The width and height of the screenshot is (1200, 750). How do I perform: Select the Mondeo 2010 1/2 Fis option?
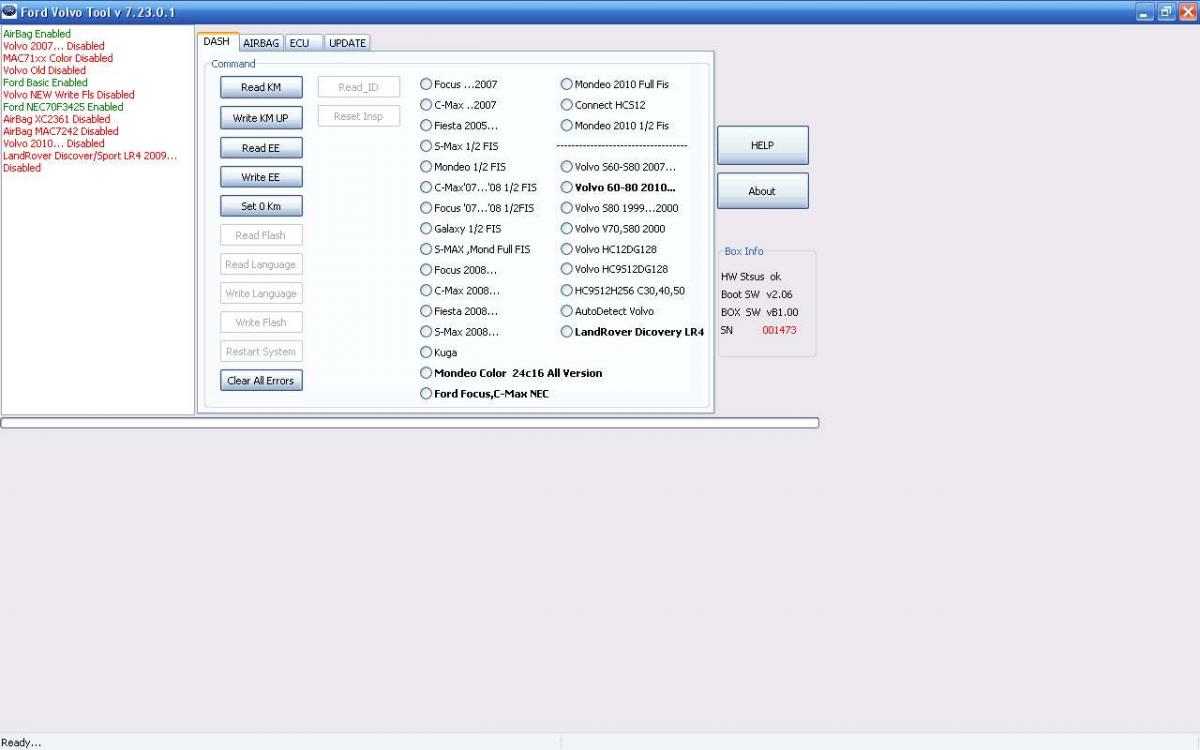615,126
